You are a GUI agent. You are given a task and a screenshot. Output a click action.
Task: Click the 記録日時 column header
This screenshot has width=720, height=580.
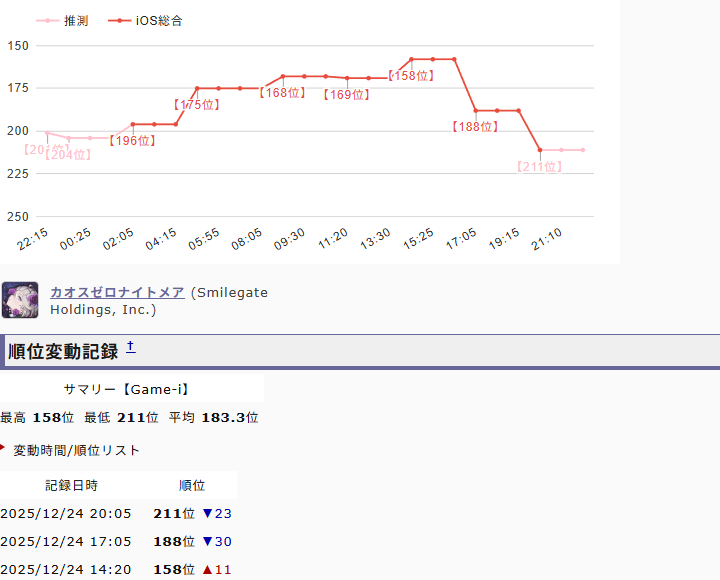tap(72, 485)
